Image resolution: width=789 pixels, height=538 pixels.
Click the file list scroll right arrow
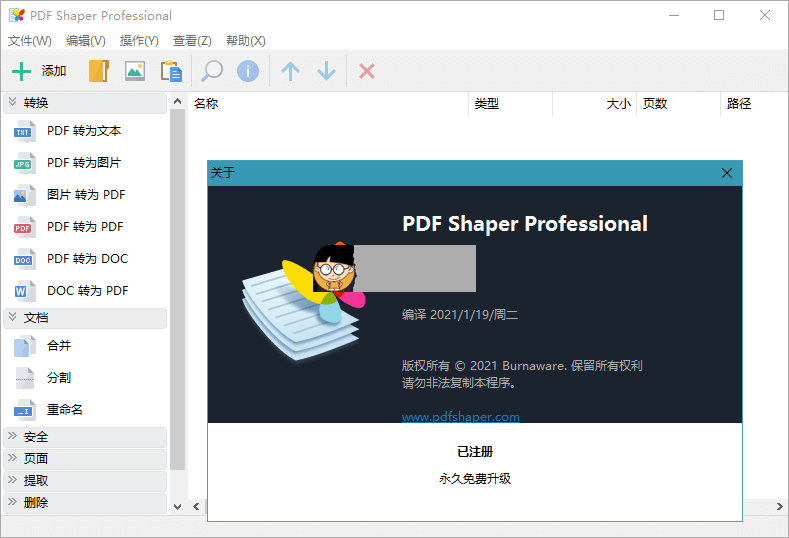click(x=779, y=506)
